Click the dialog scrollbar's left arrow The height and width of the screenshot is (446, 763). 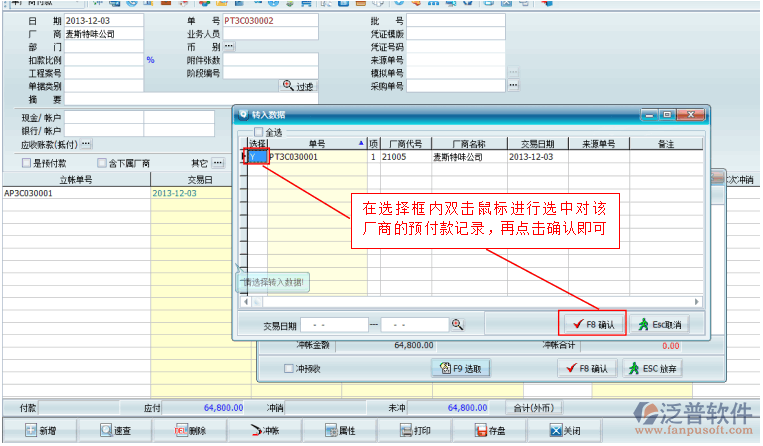point(246,302)
